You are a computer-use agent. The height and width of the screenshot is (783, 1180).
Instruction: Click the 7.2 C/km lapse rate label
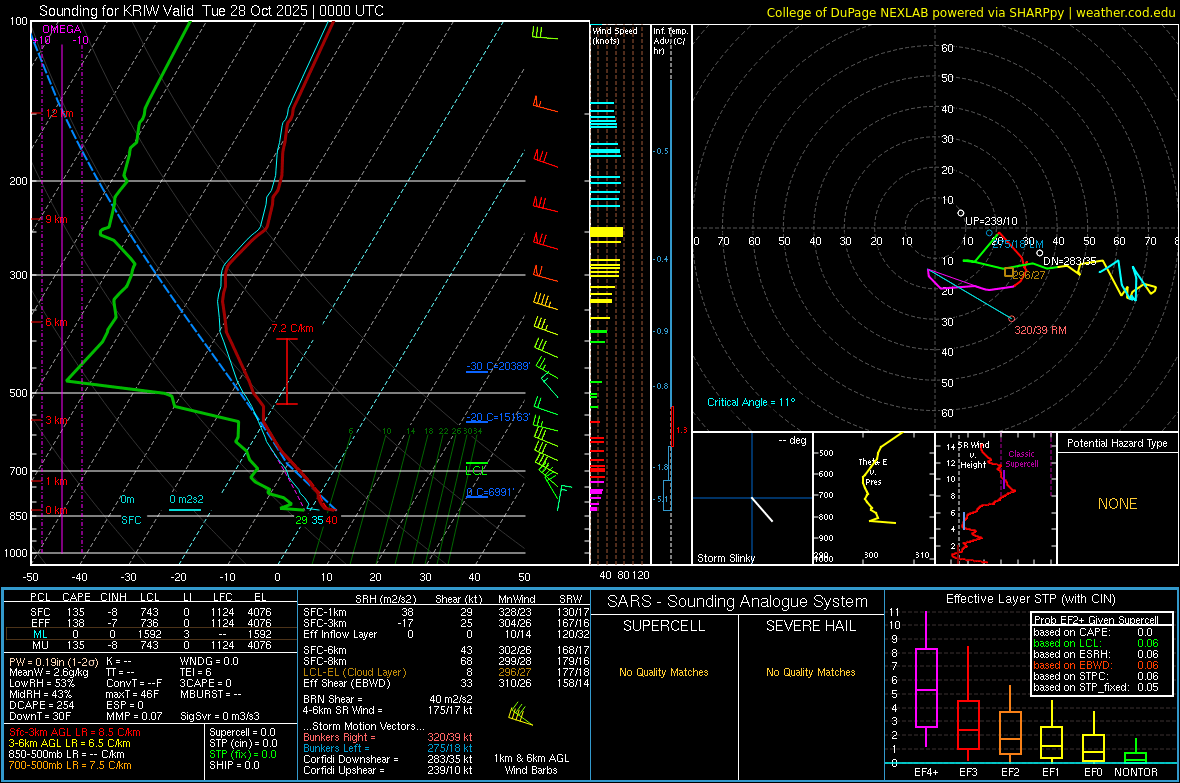coord(292,328)
